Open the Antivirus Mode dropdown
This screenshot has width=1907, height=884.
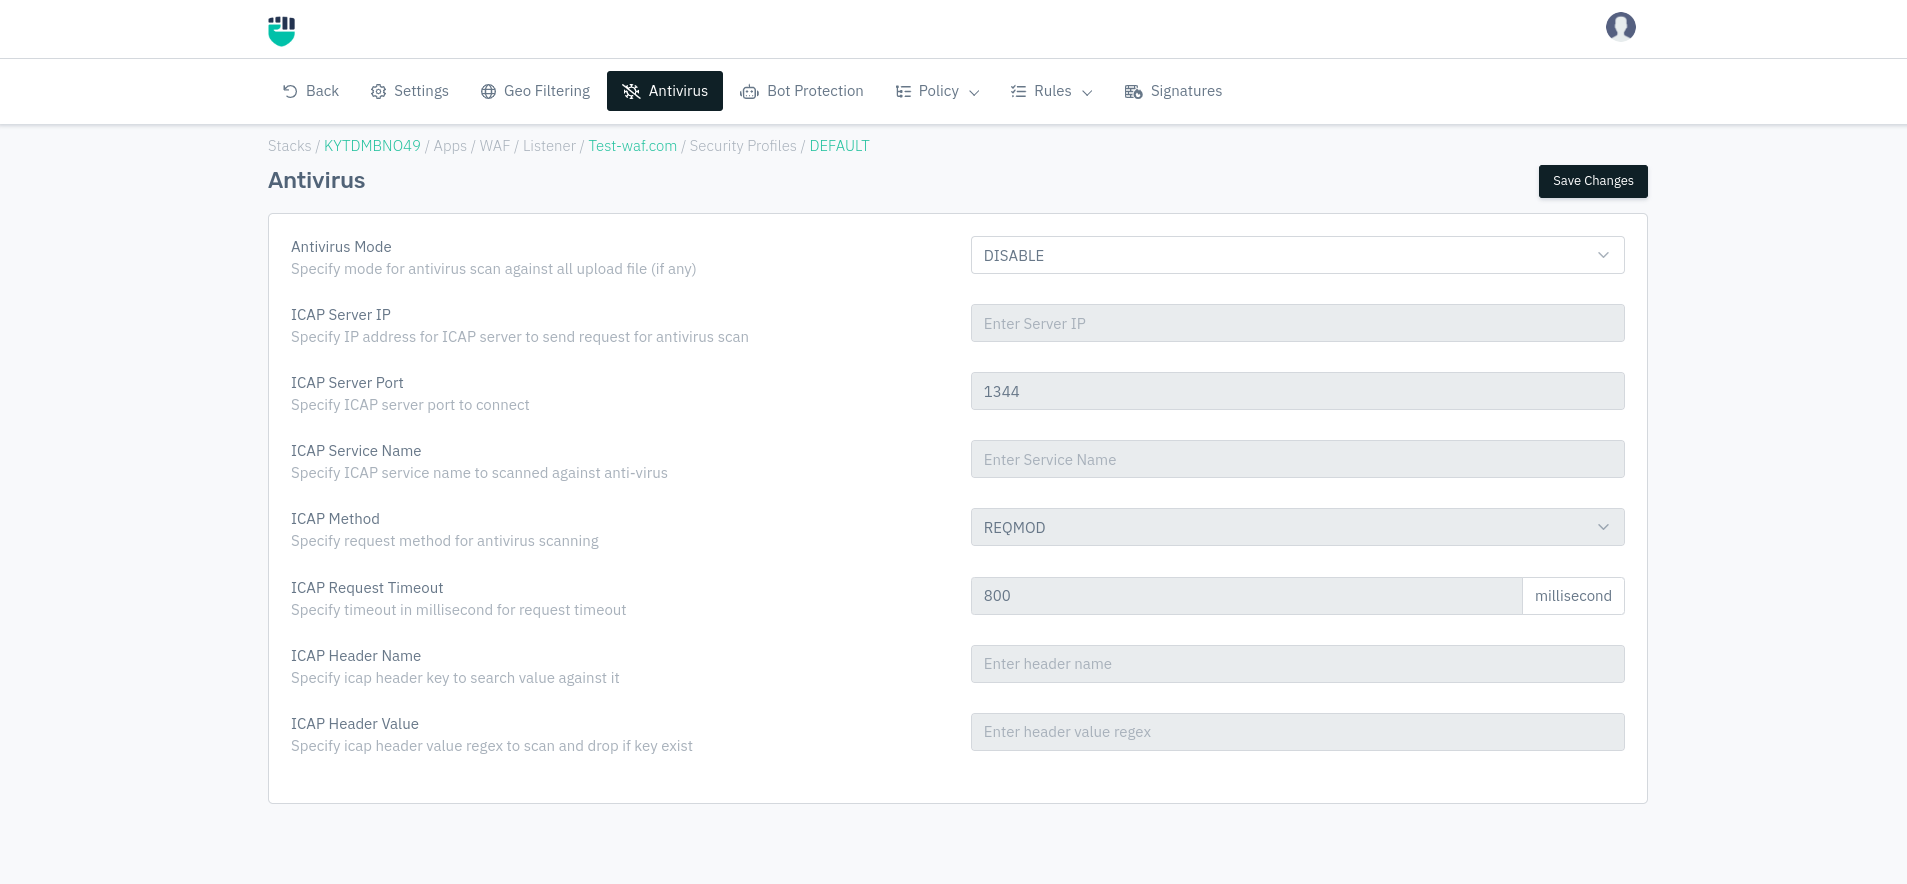click(1297, 255)
